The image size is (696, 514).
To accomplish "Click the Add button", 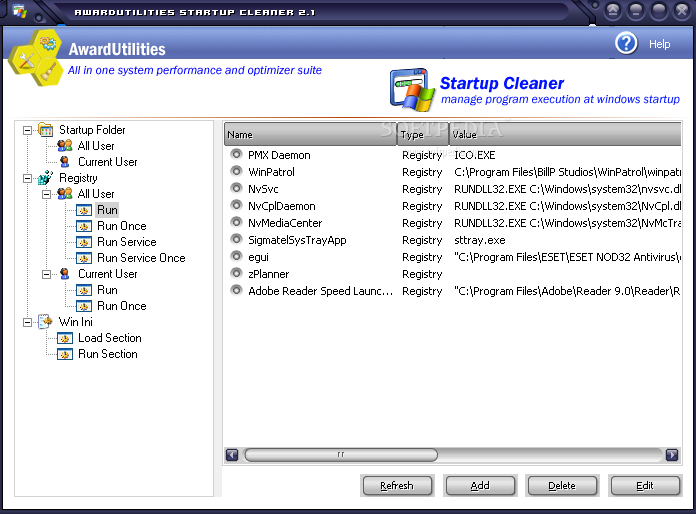I will pos(480,486).
